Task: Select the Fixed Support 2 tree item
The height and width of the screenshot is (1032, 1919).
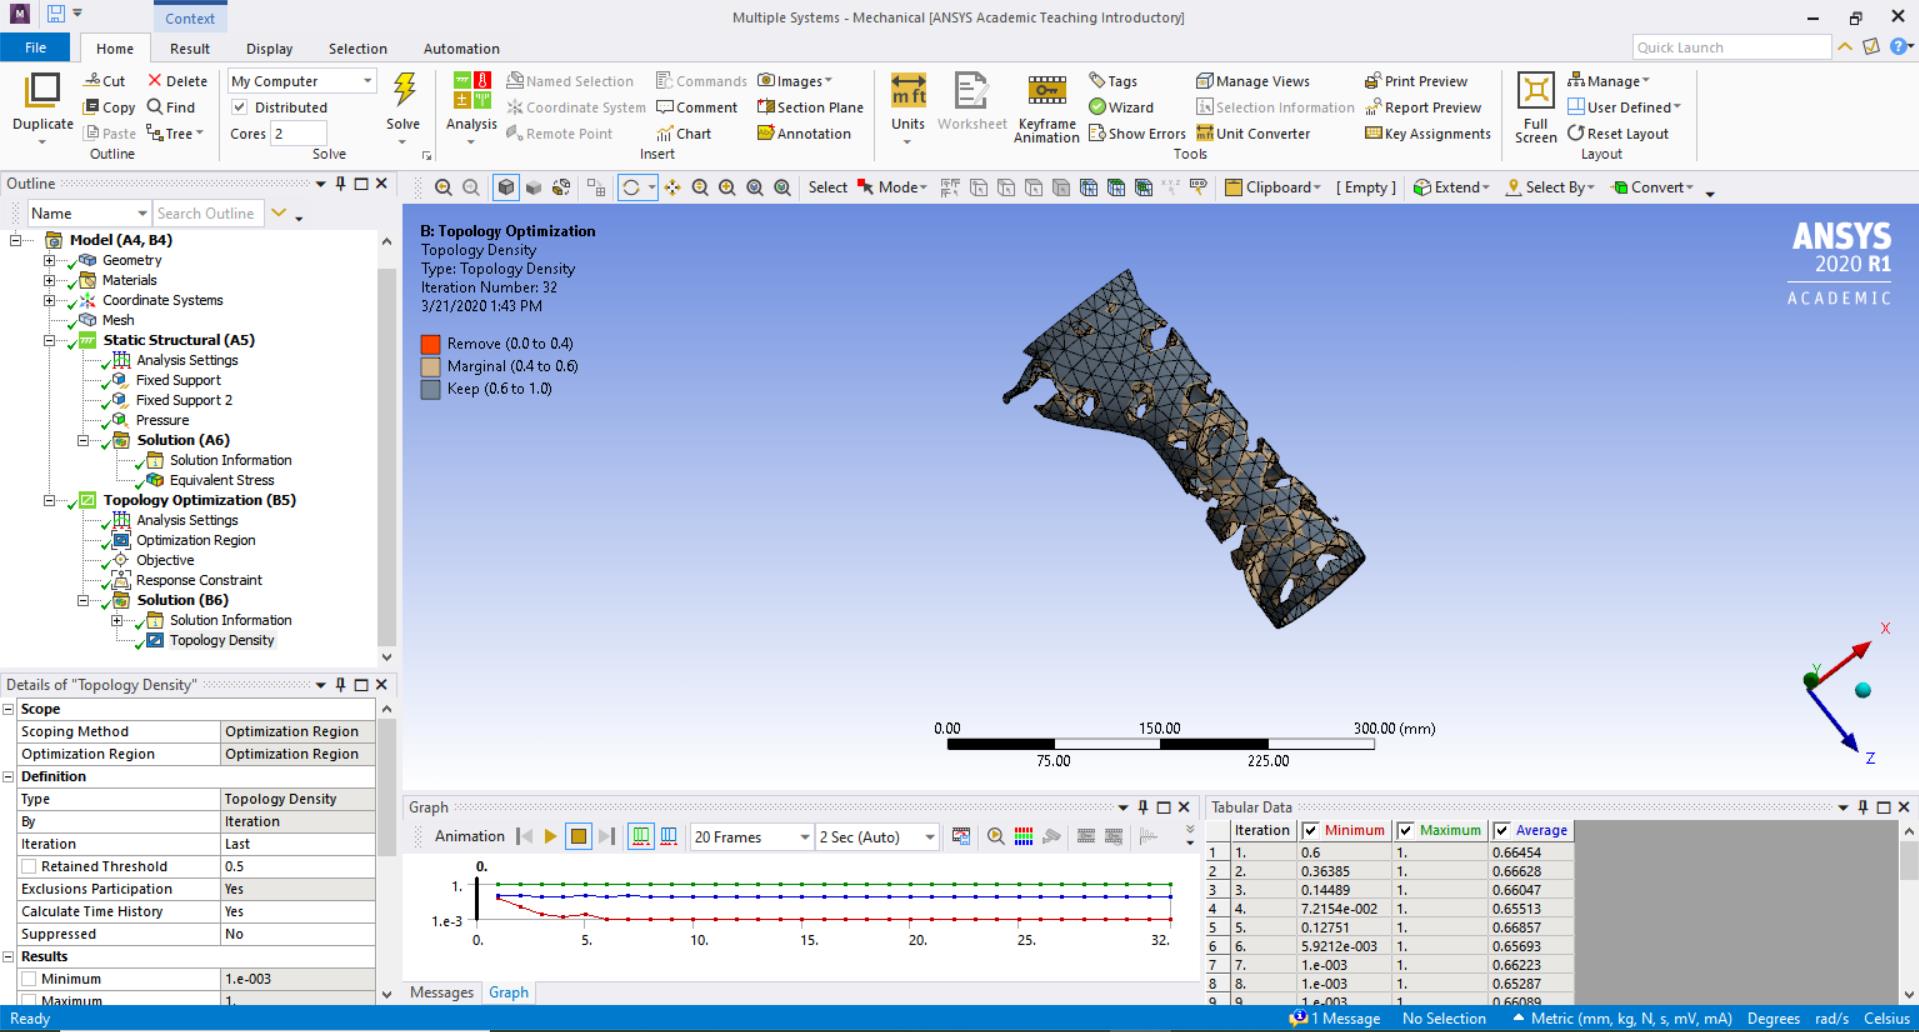Action: point(183,400)
